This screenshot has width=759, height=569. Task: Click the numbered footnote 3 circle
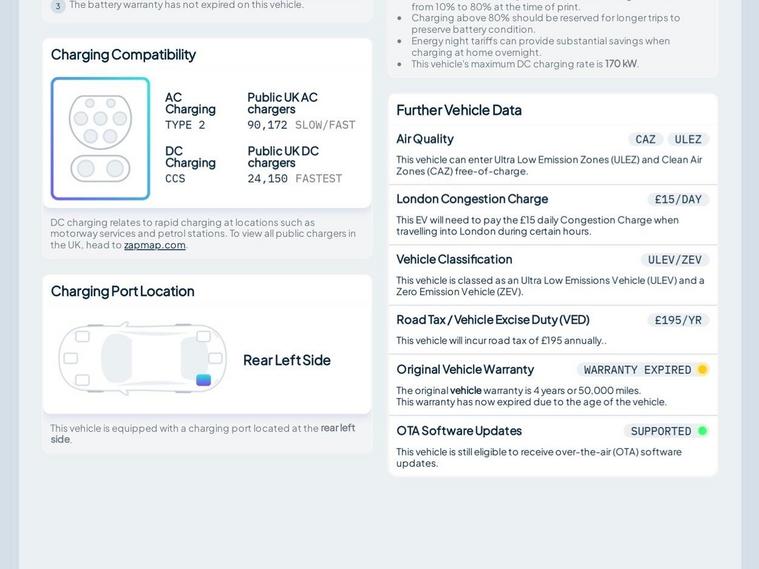point(58,6)
